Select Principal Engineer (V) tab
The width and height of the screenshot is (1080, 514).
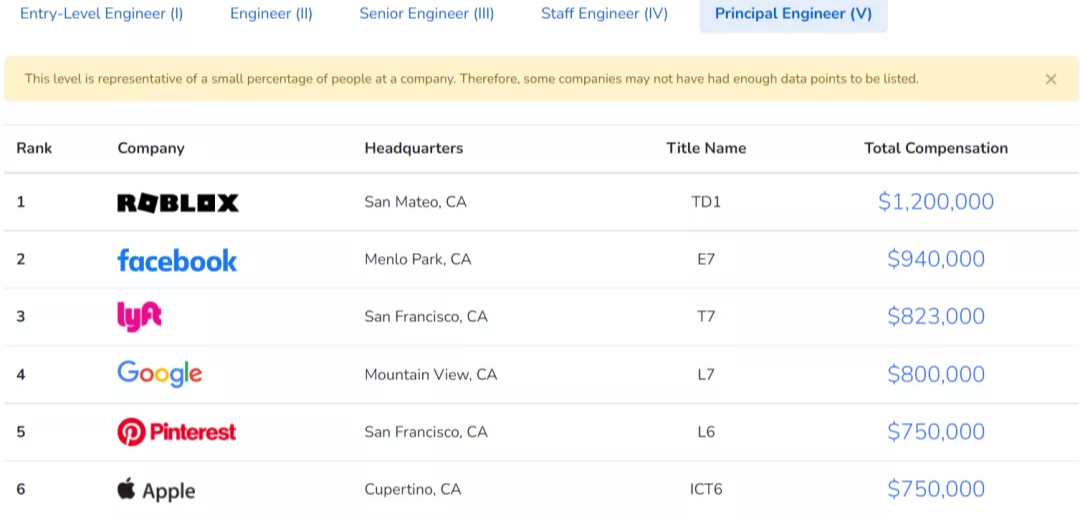coord(793,14)
